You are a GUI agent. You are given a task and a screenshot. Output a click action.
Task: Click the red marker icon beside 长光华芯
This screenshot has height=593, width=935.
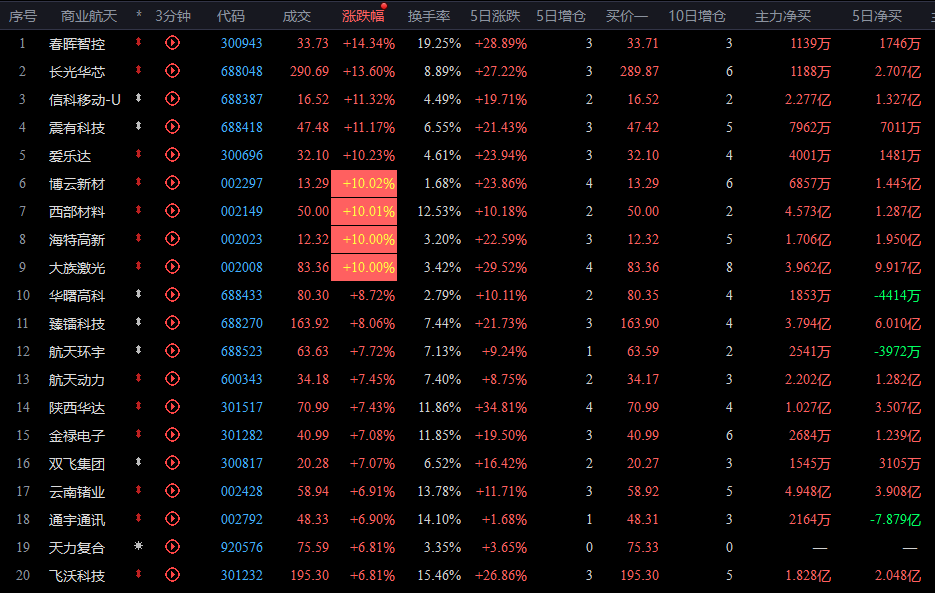tap(139, 71)
